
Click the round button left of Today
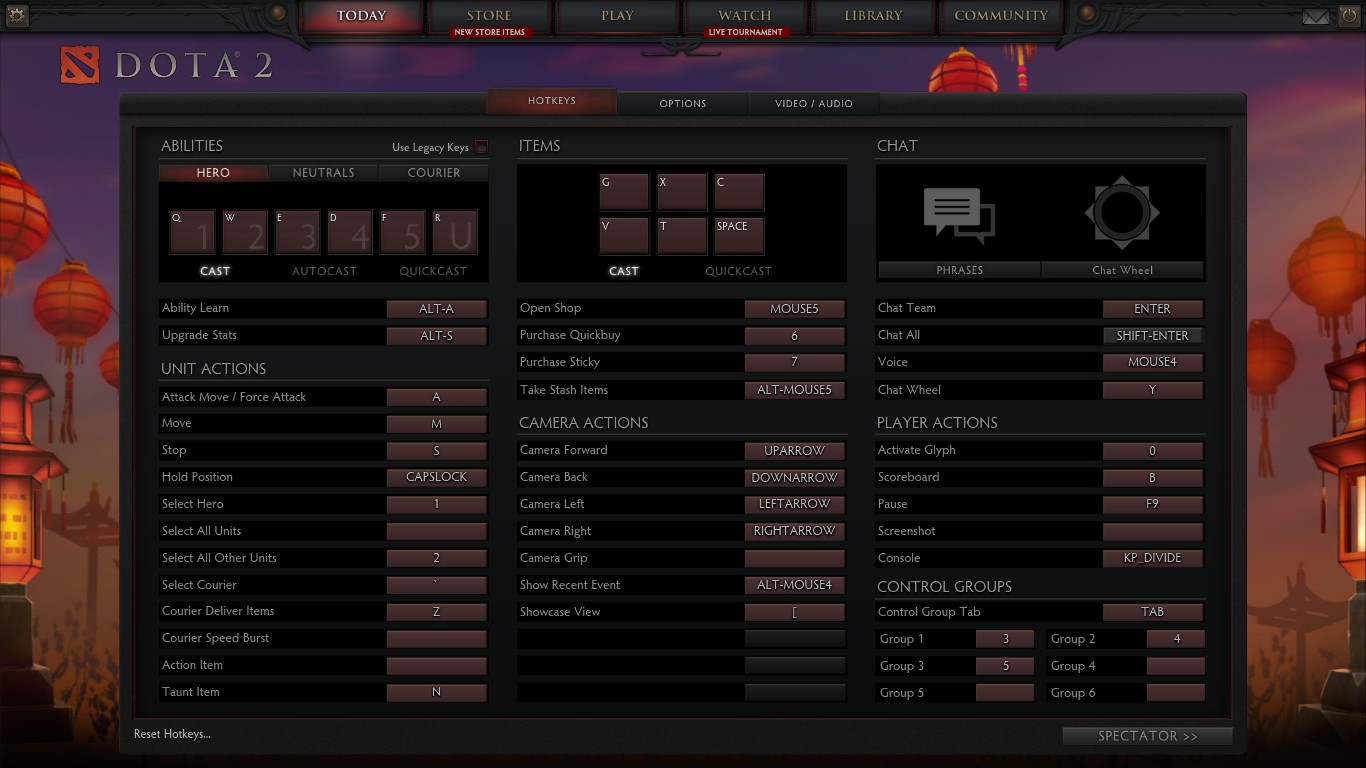tap(278, 14)
